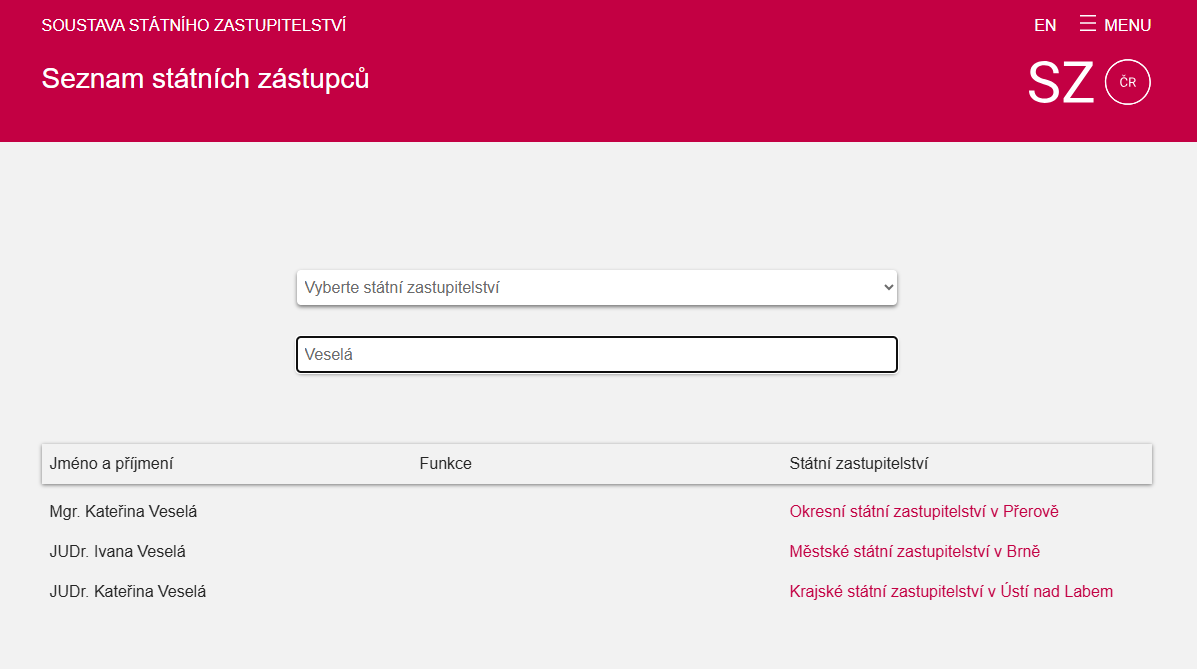Select the Mgr. Kateřina Veselá row name

coord(123,512)
